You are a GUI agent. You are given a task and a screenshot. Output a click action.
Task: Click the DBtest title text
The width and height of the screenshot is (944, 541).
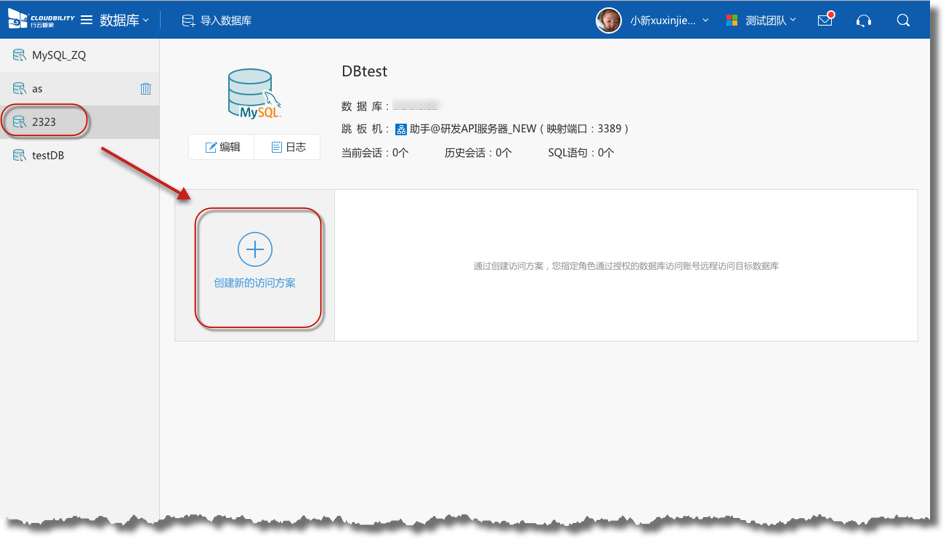(364, 71)
